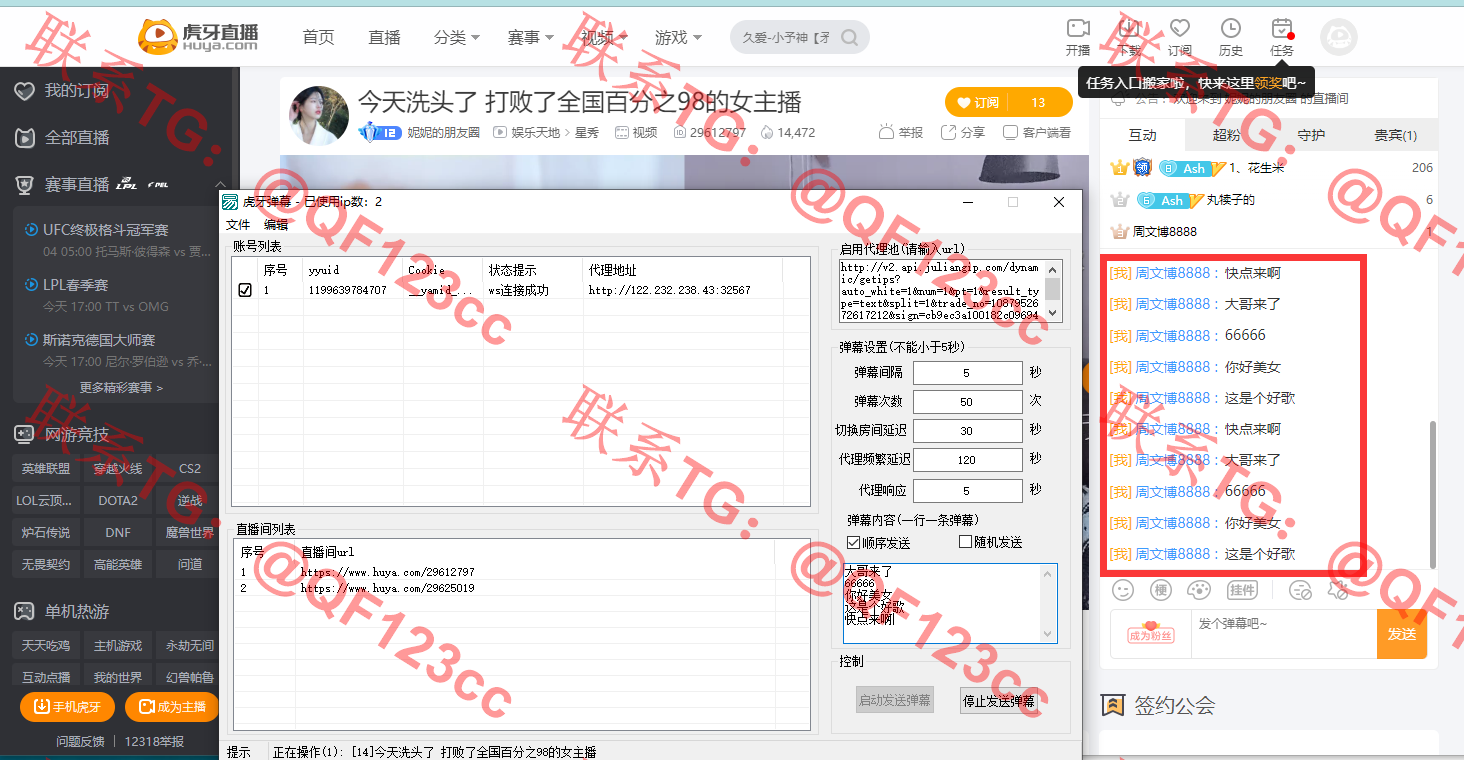The height and width of the screenshot is (760, 1464).
Task: Switch to the 贵宾(1) tab
Action: pos(1395,135)
